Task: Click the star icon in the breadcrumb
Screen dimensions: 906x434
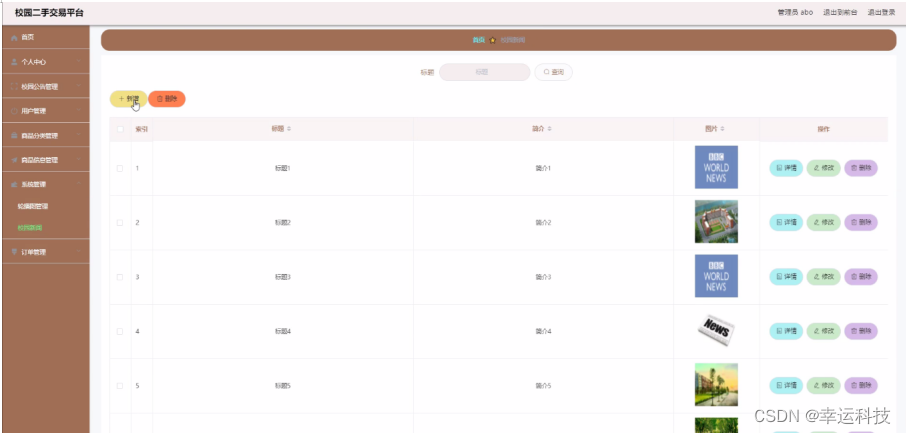Action: pos(493,40)
